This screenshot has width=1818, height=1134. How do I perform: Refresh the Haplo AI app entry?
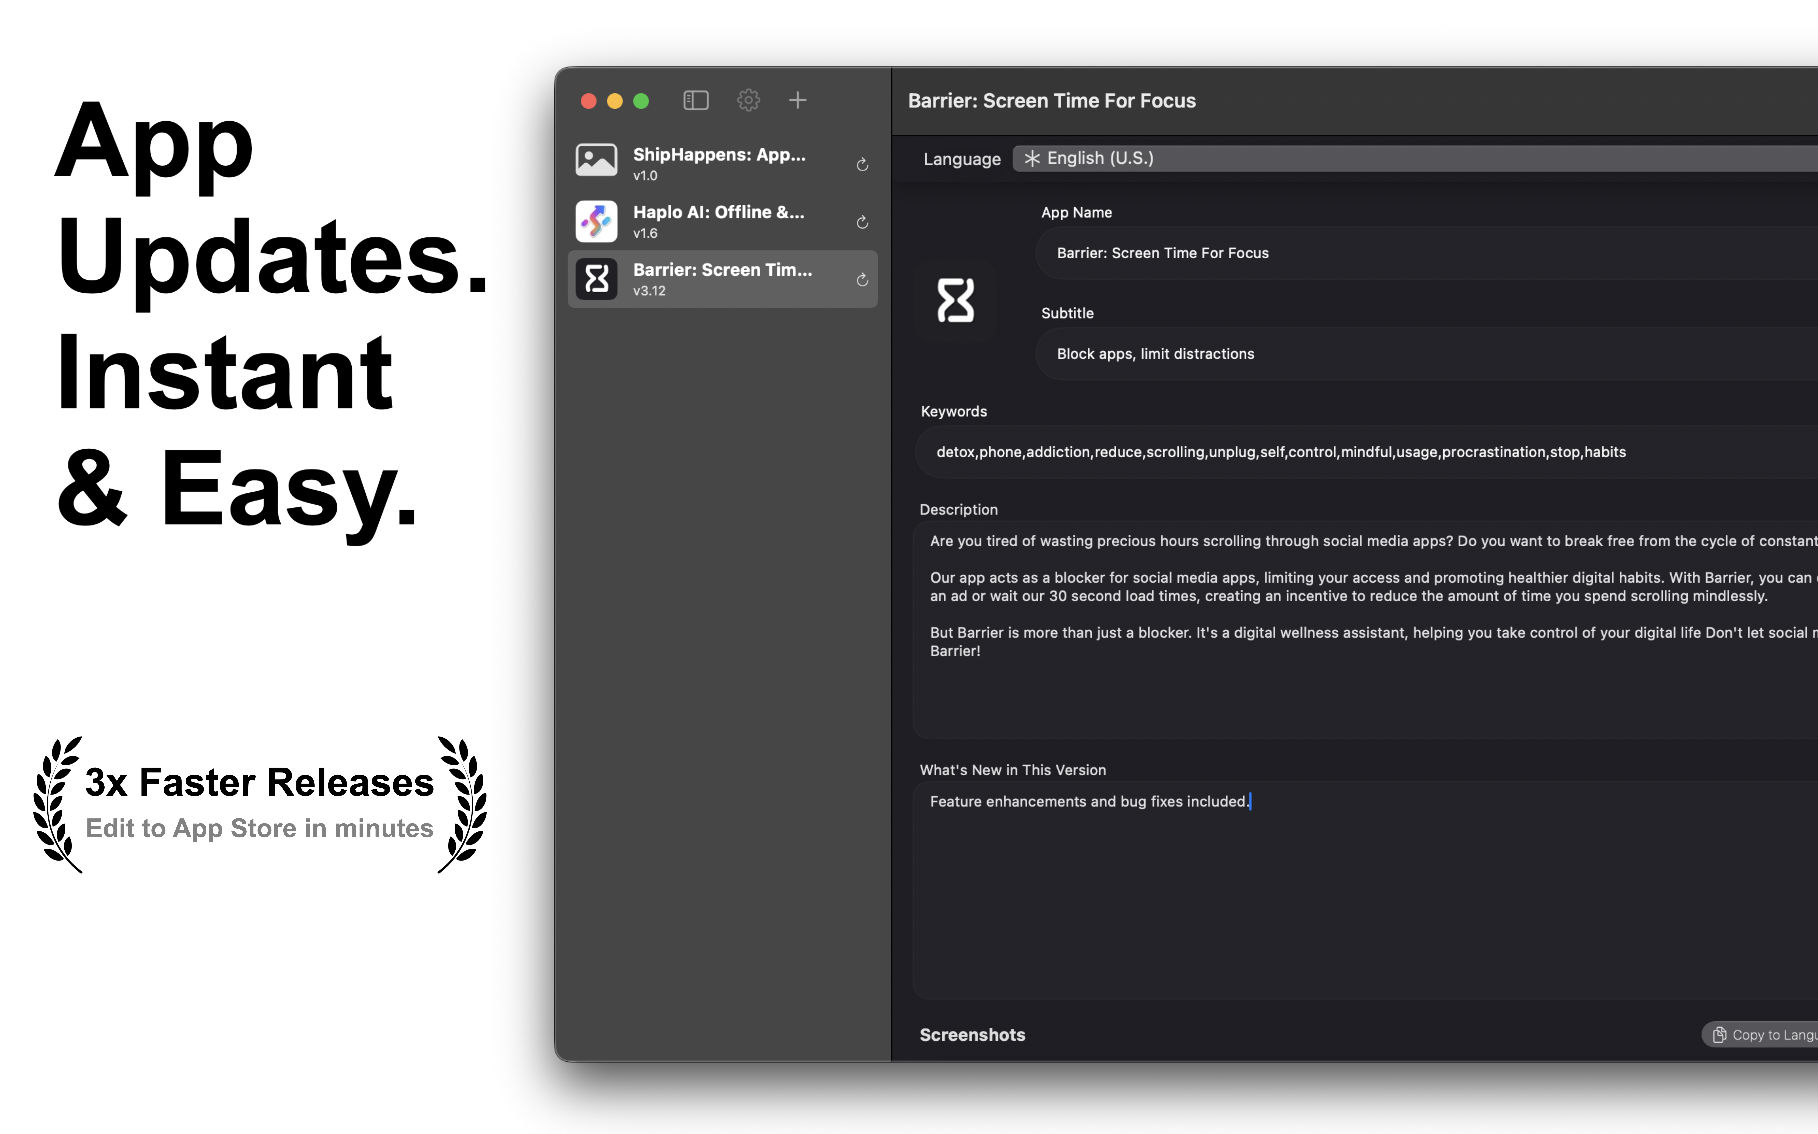point(862,222)
